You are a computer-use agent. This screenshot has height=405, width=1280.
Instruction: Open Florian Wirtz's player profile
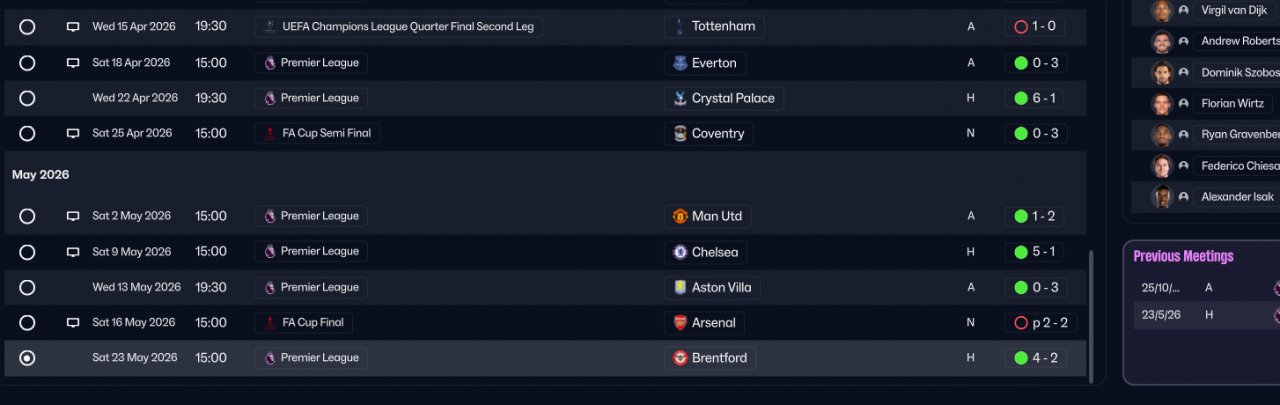(1232, 104)
